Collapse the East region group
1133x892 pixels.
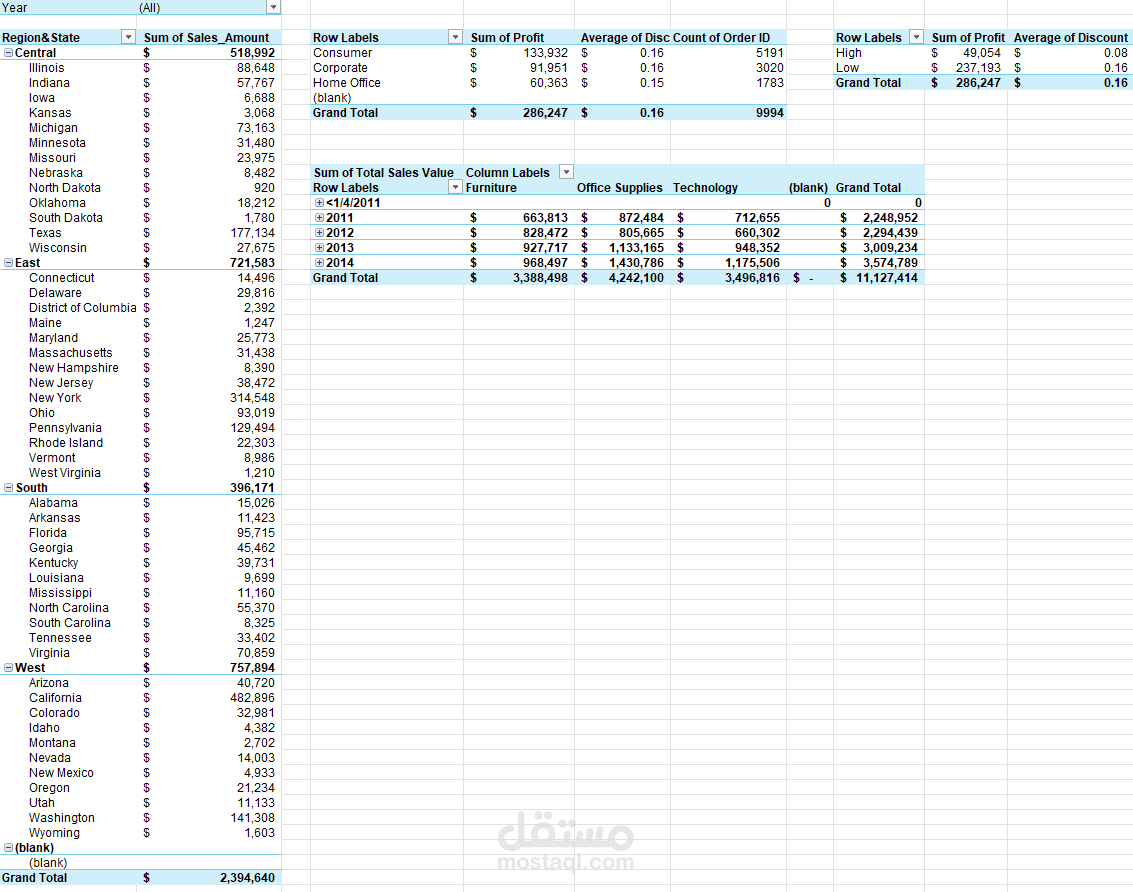tap(9, 263)
